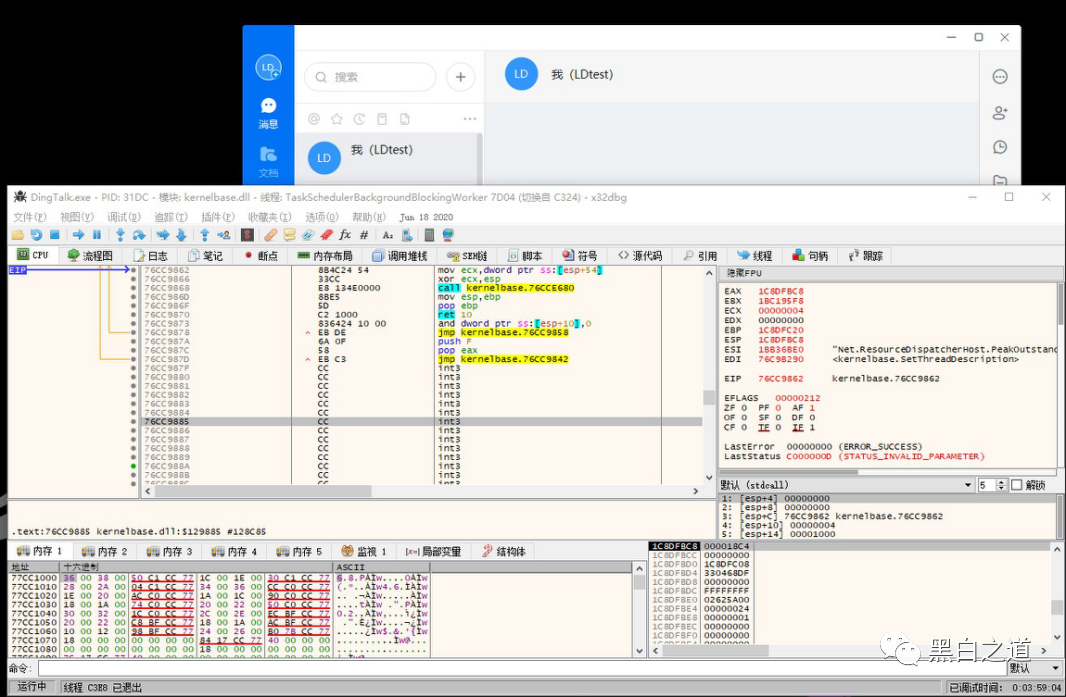Select the 监视 1 tab
The width and height of the screenshot is (1066, 697).
click(x=364, y=551)
